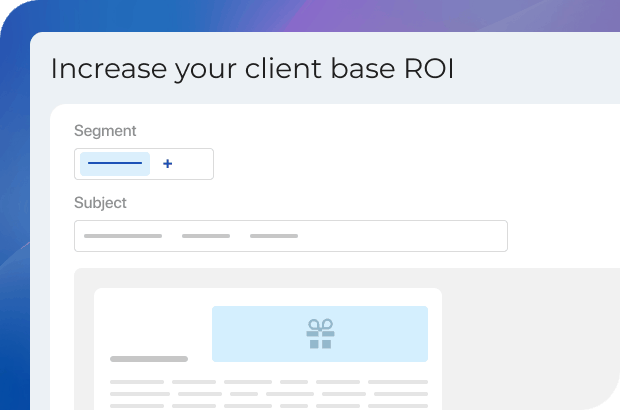This screenshot has width=620, height=410.
Task: Click the first body text row in email
Action: click(x=268, y=381)
